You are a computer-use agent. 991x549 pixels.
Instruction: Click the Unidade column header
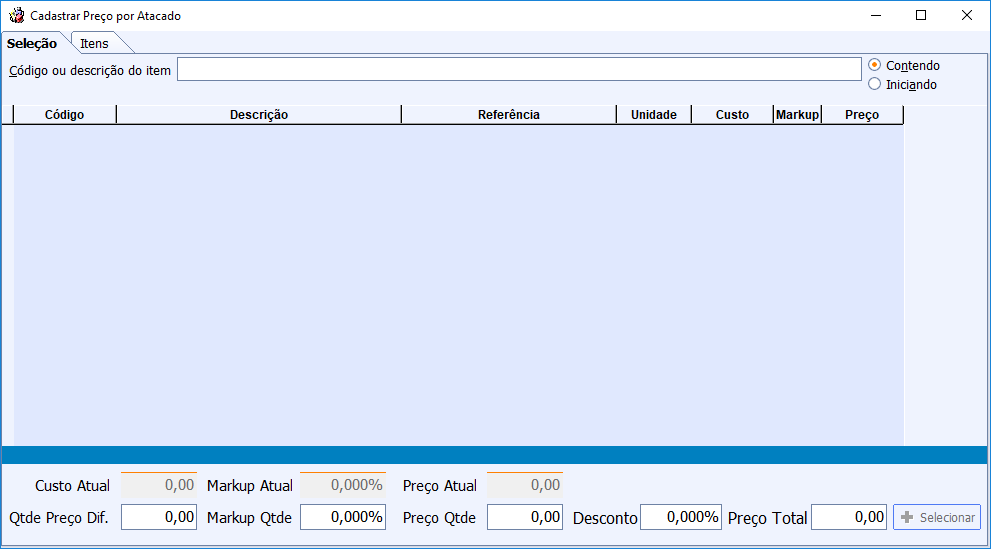pos(654,115)
